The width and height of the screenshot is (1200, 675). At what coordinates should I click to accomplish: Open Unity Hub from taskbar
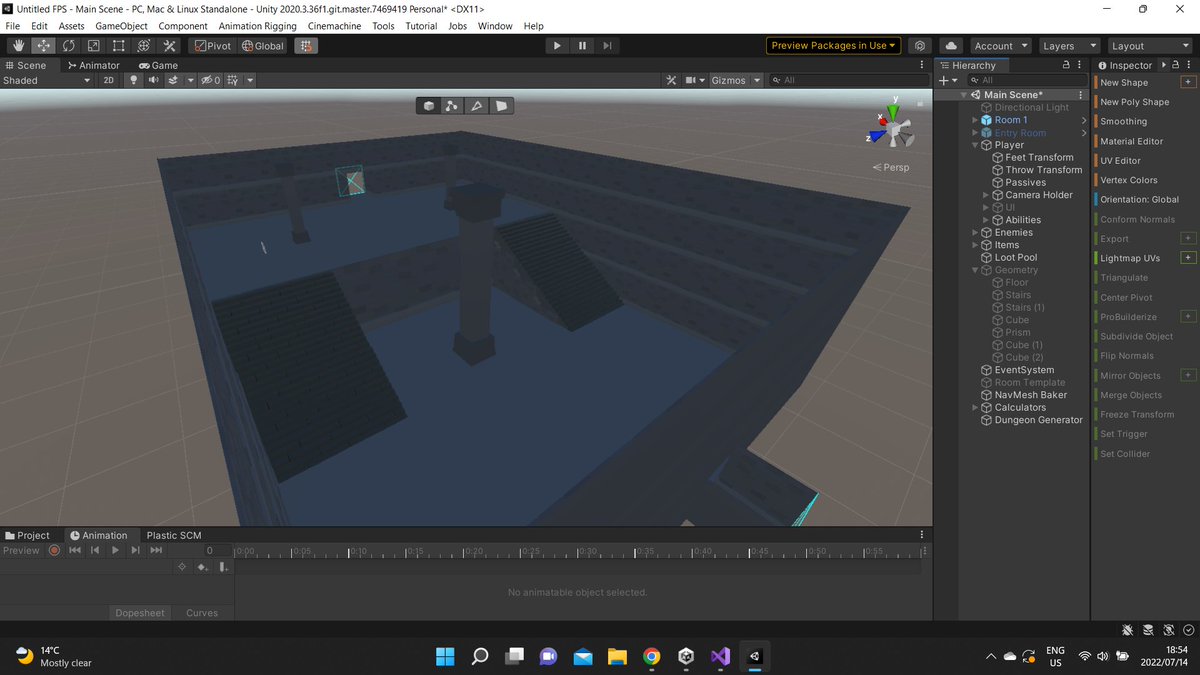pyautogui.click(x=686, y=656)
